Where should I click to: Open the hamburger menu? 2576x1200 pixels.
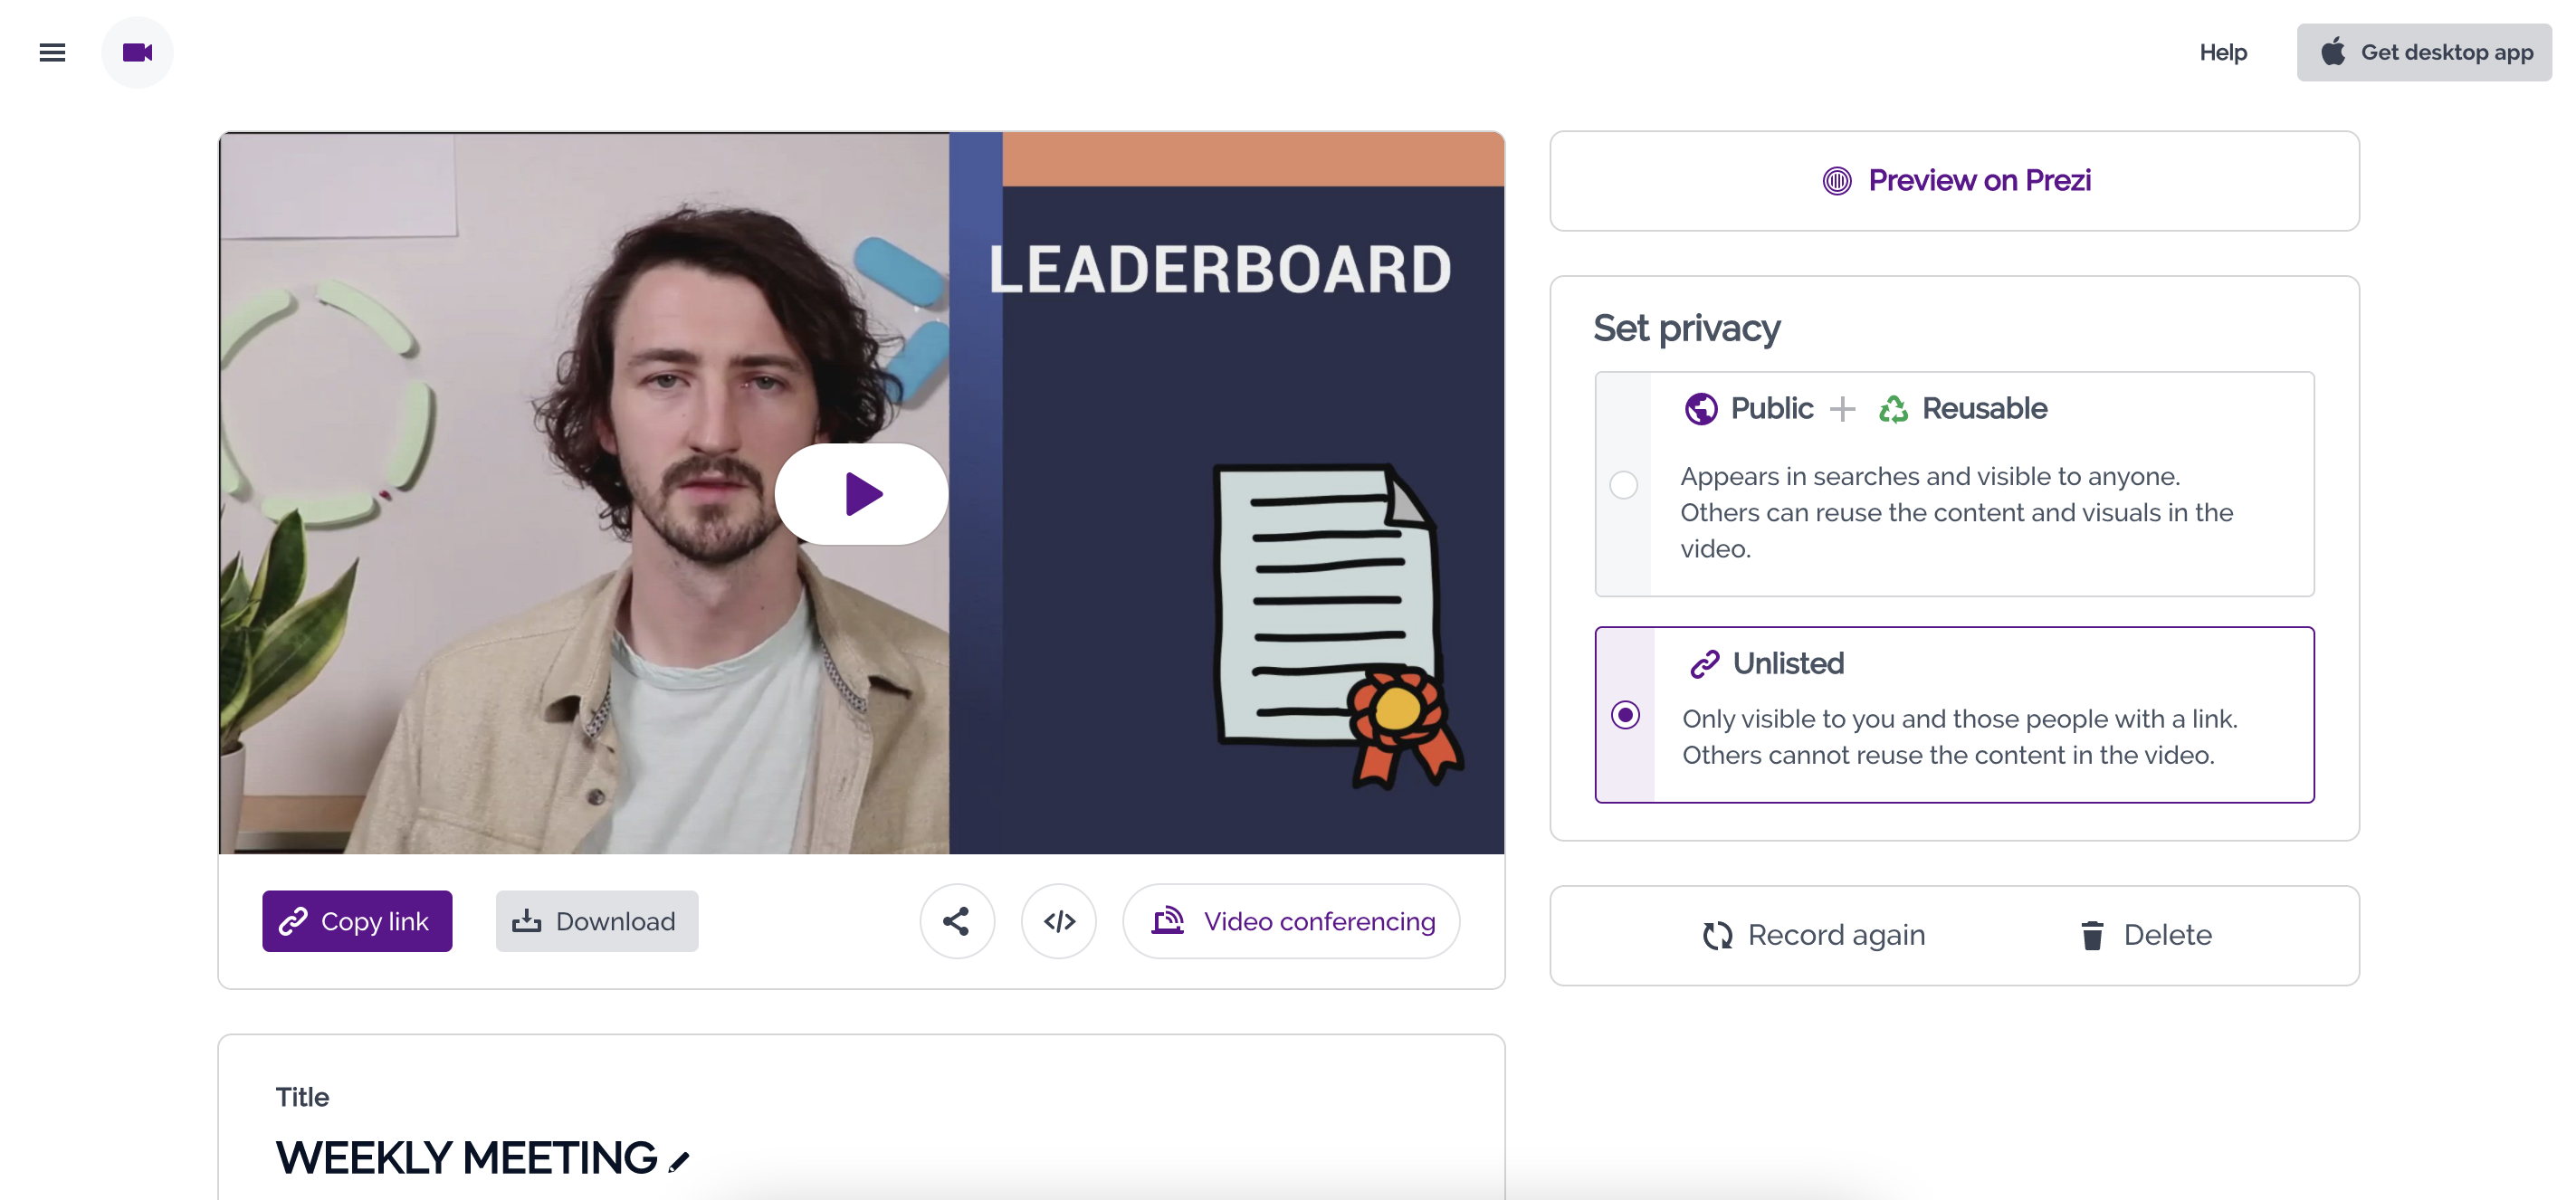(52, 52)
